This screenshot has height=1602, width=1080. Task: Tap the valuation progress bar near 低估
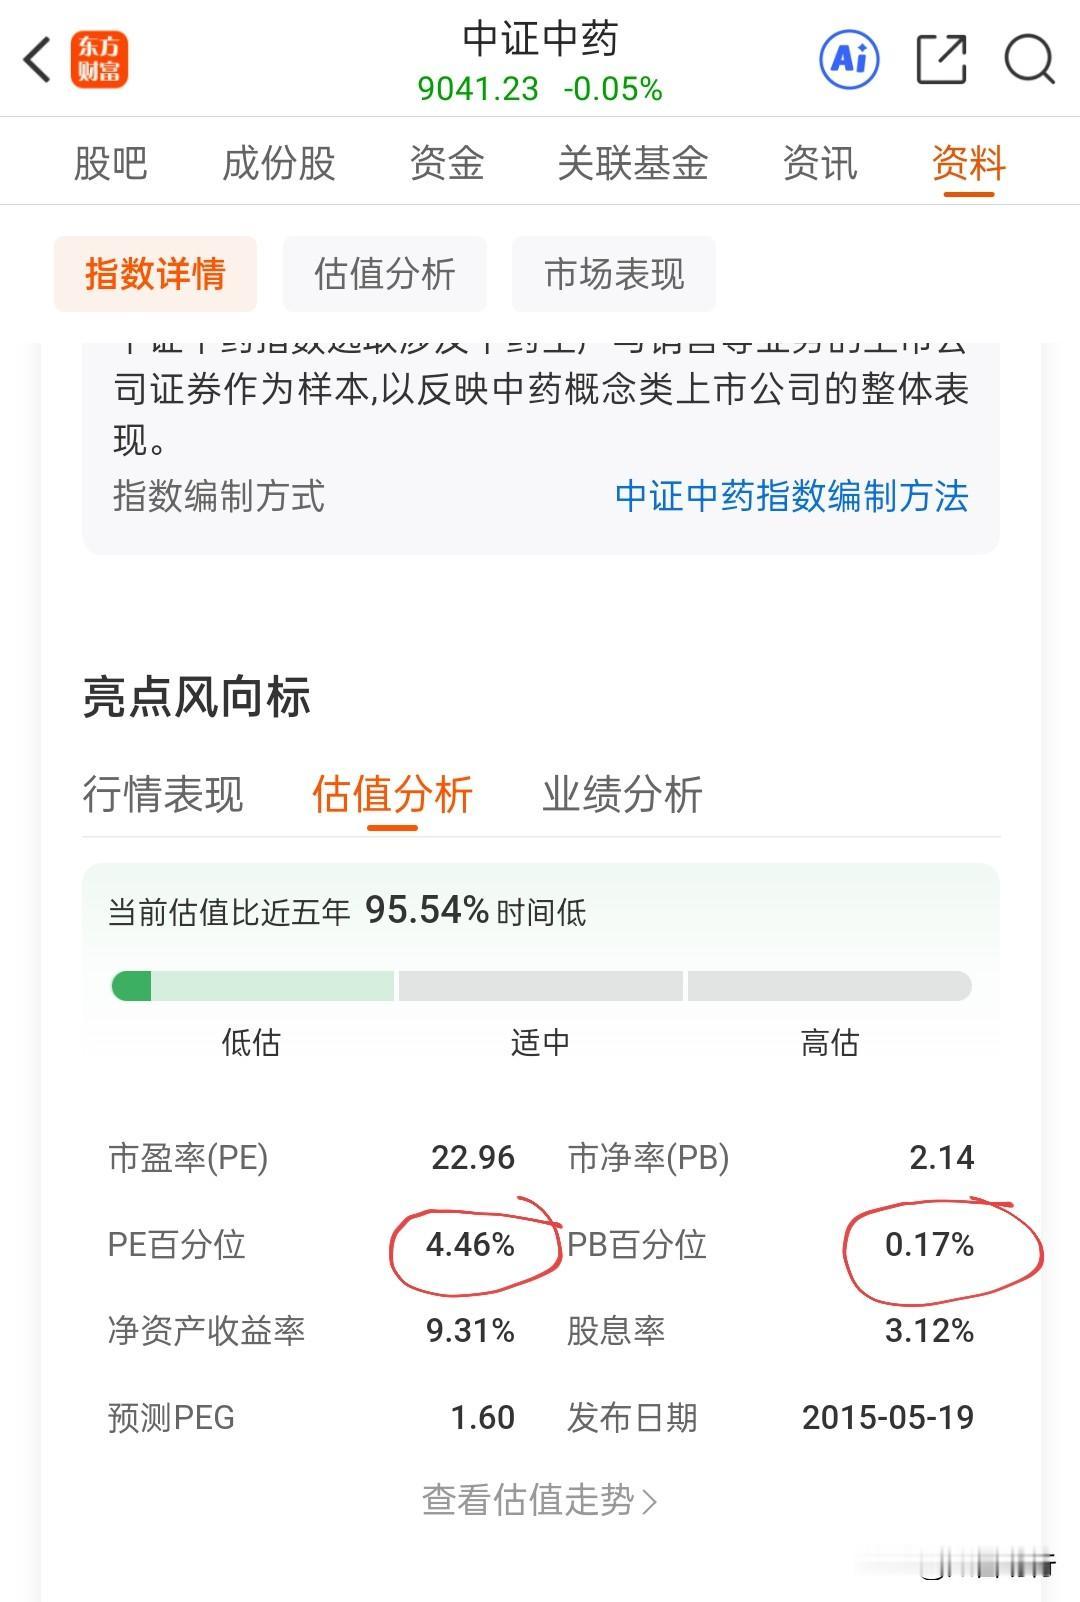pos(250,986)
